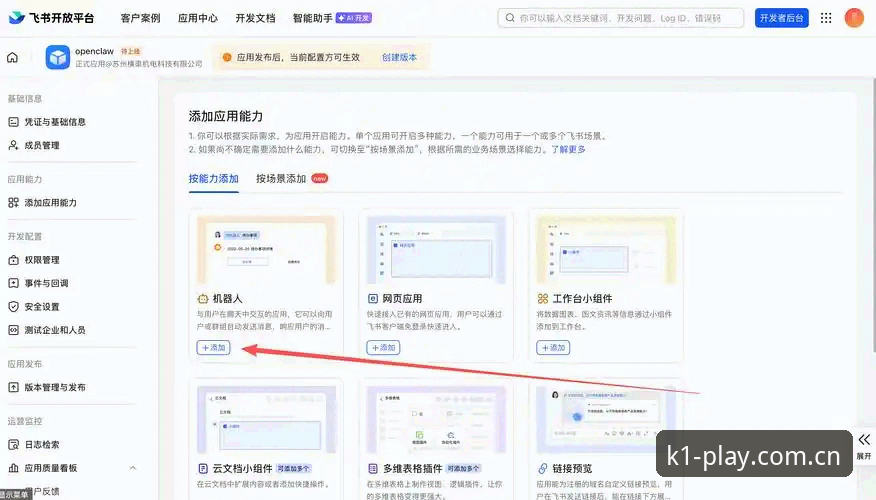Click the 测试企业和人员 icon
Image resolution: width=876 pixels, height=500 pixels.
13,330
